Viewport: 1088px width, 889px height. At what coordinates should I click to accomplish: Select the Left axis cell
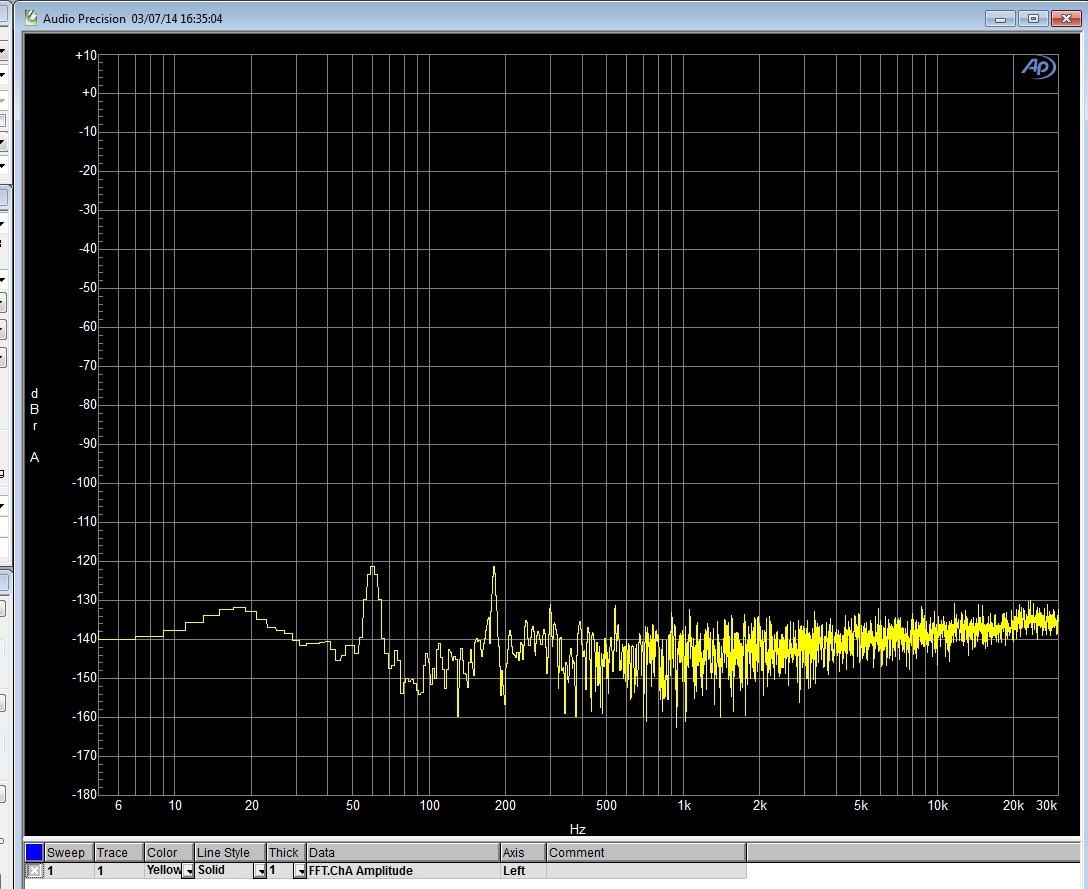pos(523,870)
